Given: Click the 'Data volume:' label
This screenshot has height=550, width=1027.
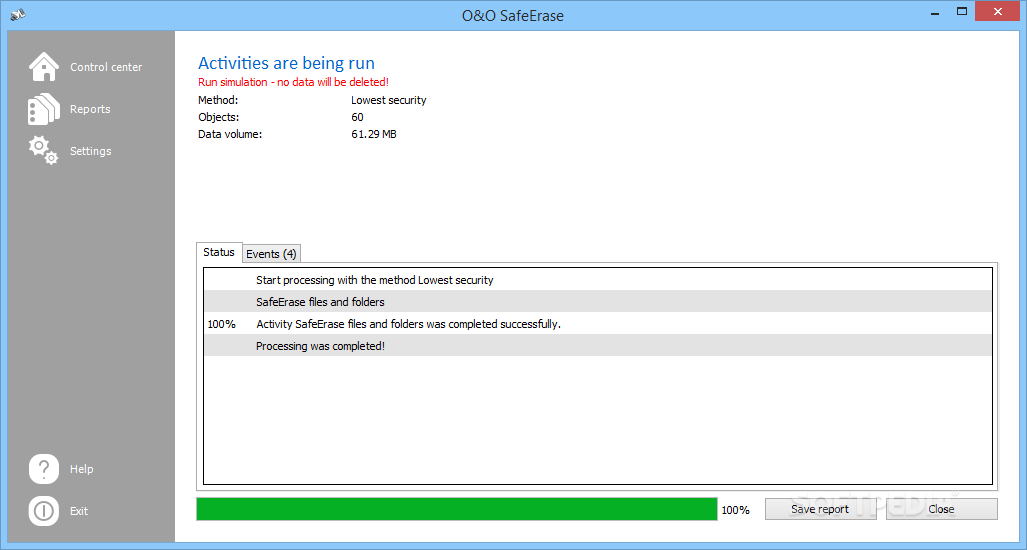Looking at the screenshot, I should click(230, 134).
